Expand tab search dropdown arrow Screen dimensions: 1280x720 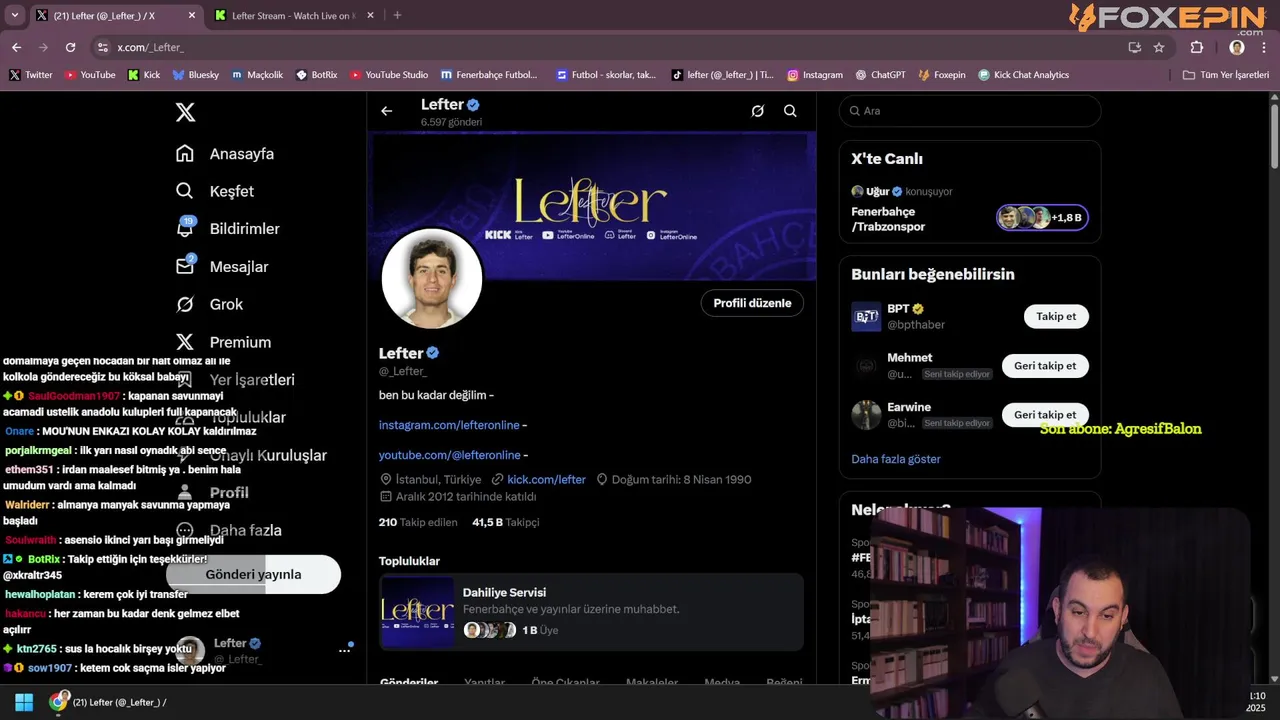14,15
